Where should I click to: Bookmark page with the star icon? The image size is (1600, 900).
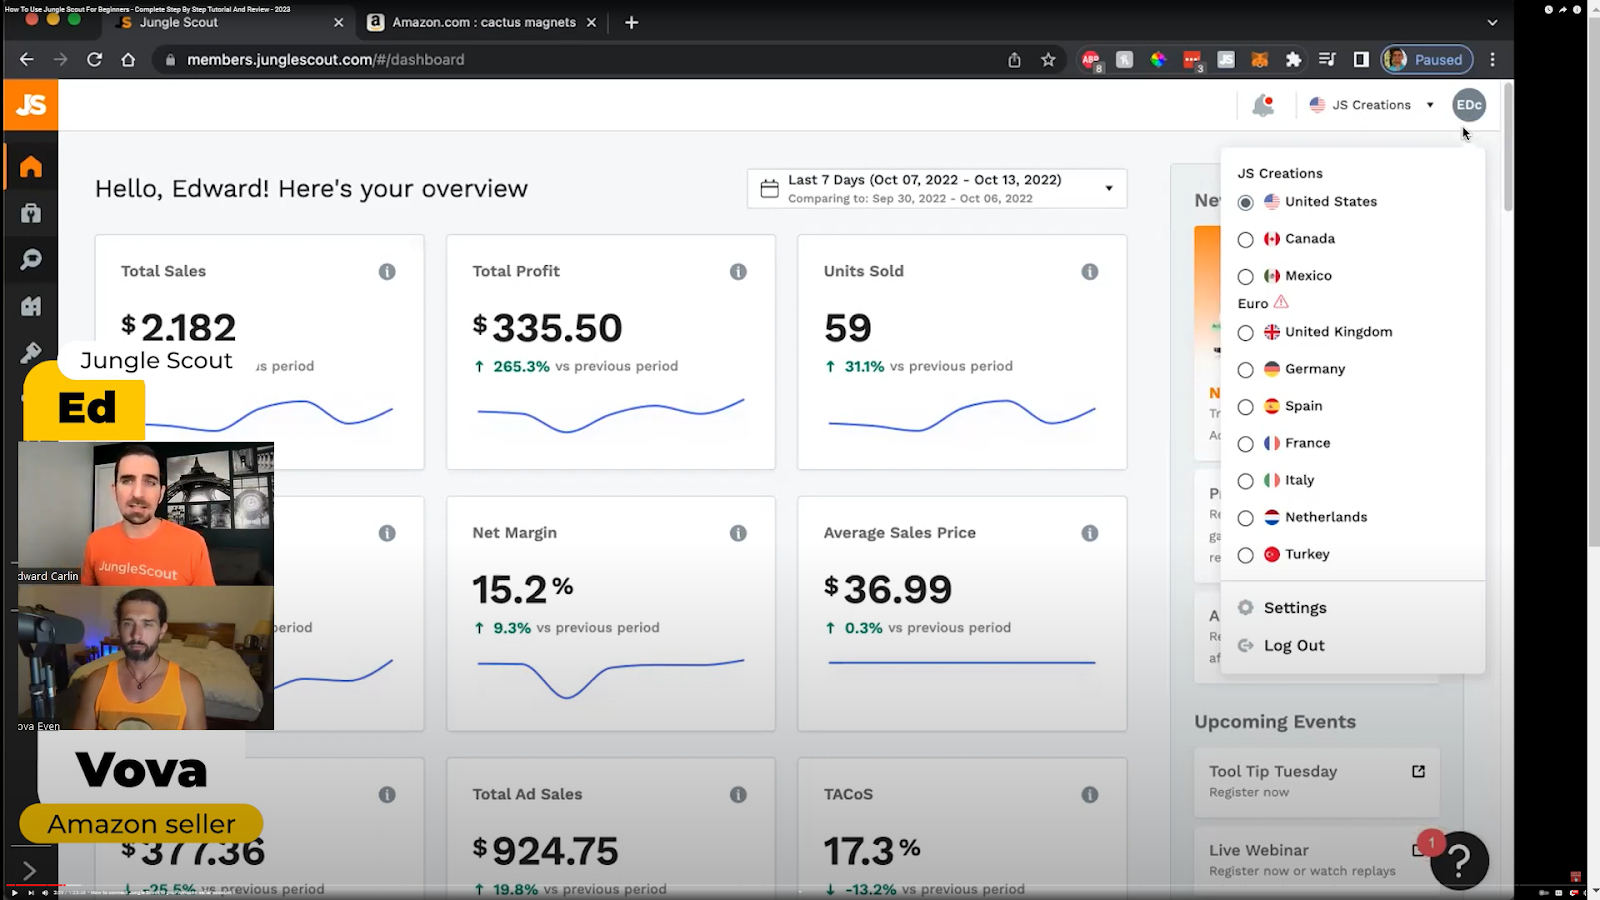1048,60
